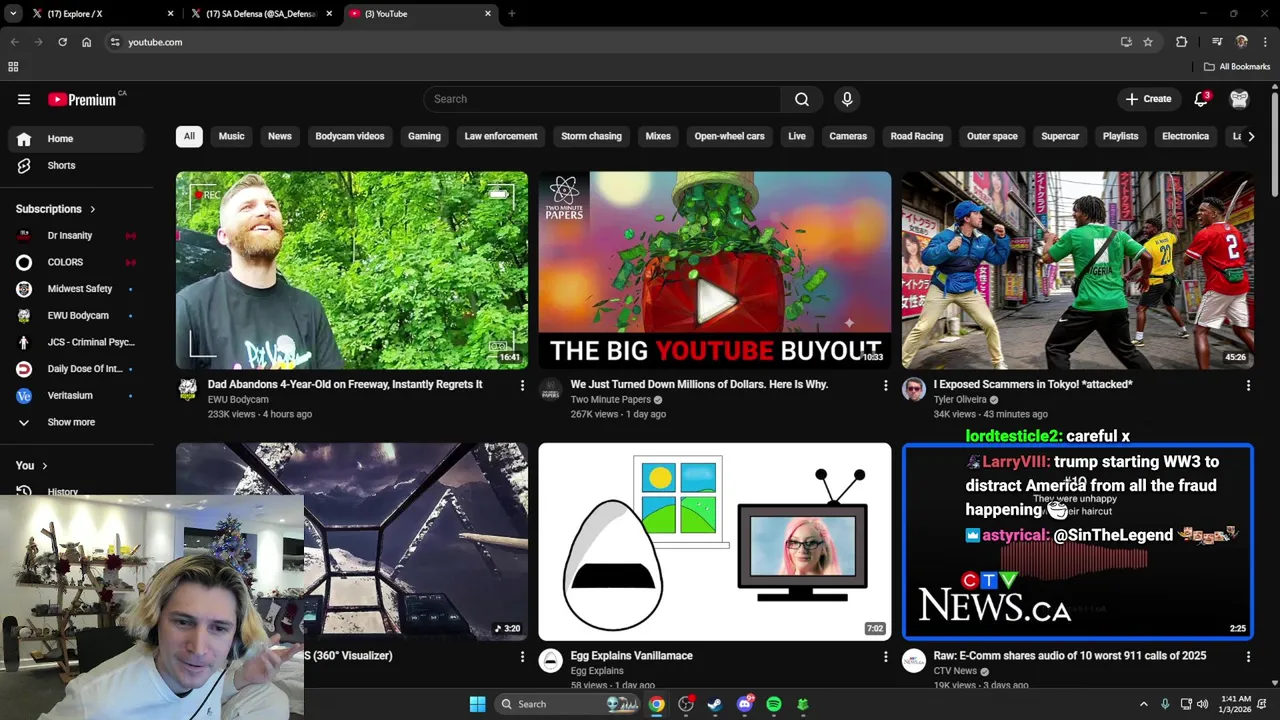This screenshot has height=720, width=1280.
Task: Open Midwest Safety subscription channel
Action: tap(76, 289)
